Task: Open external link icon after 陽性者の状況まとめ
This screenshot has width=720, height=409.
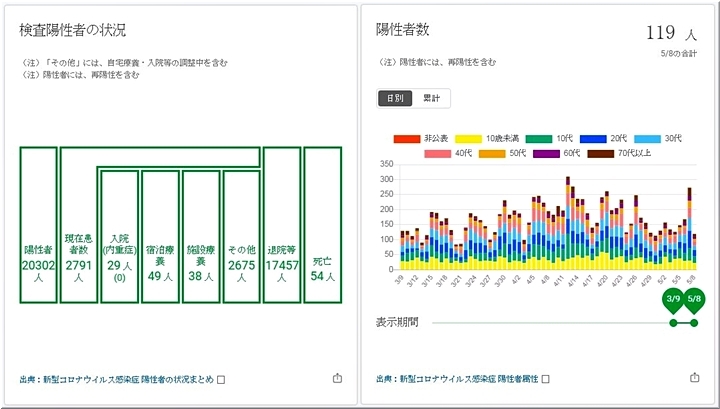Action: click(221, 379)
